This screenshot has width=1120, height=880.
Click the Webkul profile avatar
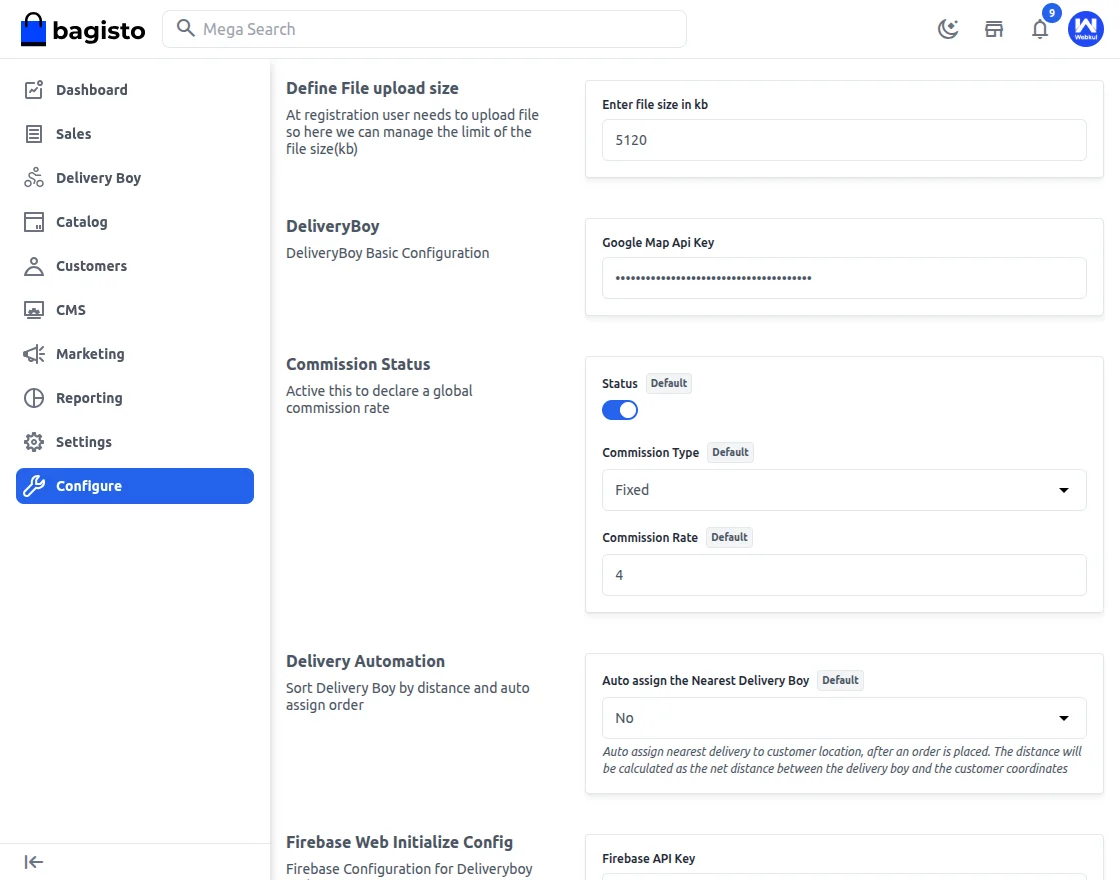click(1086, 29)
